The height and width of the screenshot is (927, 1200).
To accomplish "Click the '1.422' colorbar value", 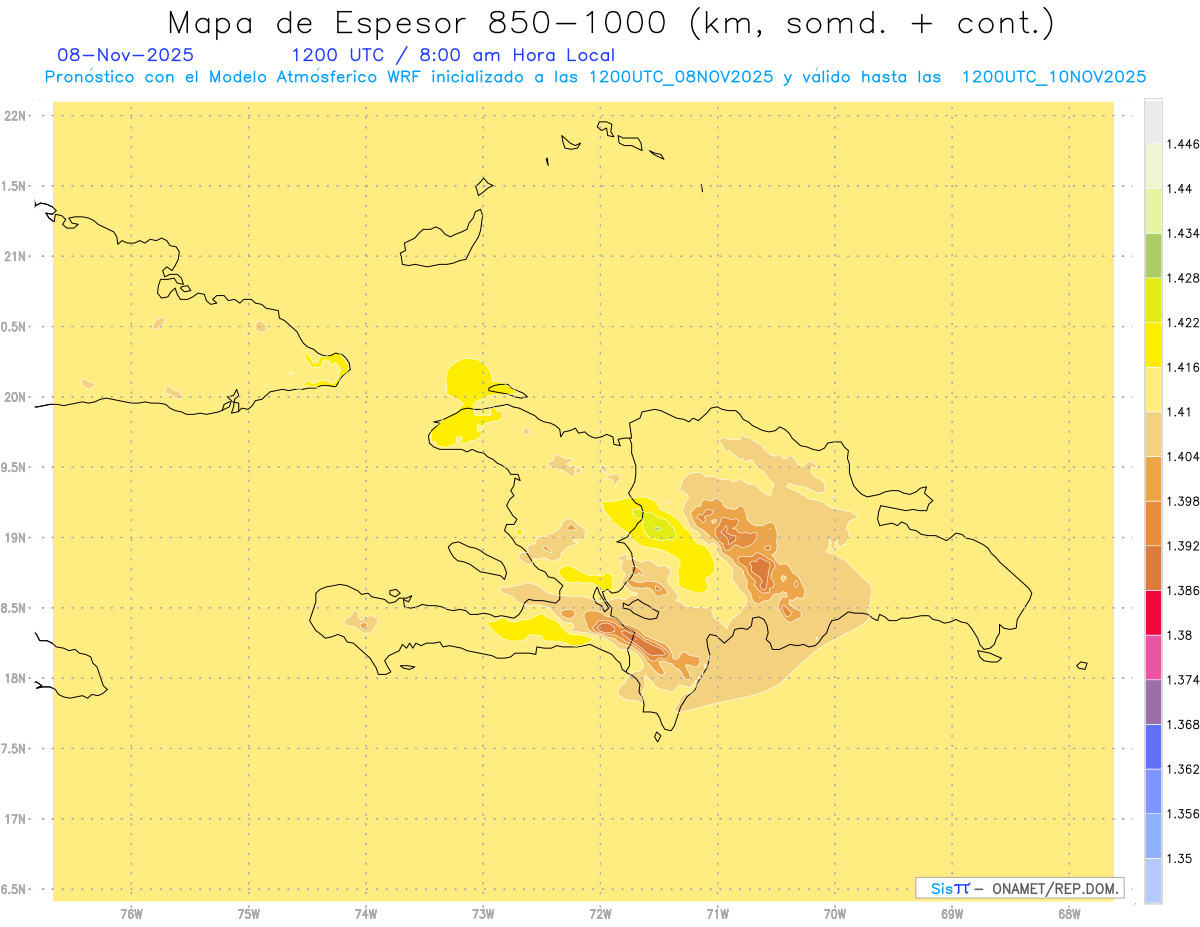I will [x=1183, y=323].
